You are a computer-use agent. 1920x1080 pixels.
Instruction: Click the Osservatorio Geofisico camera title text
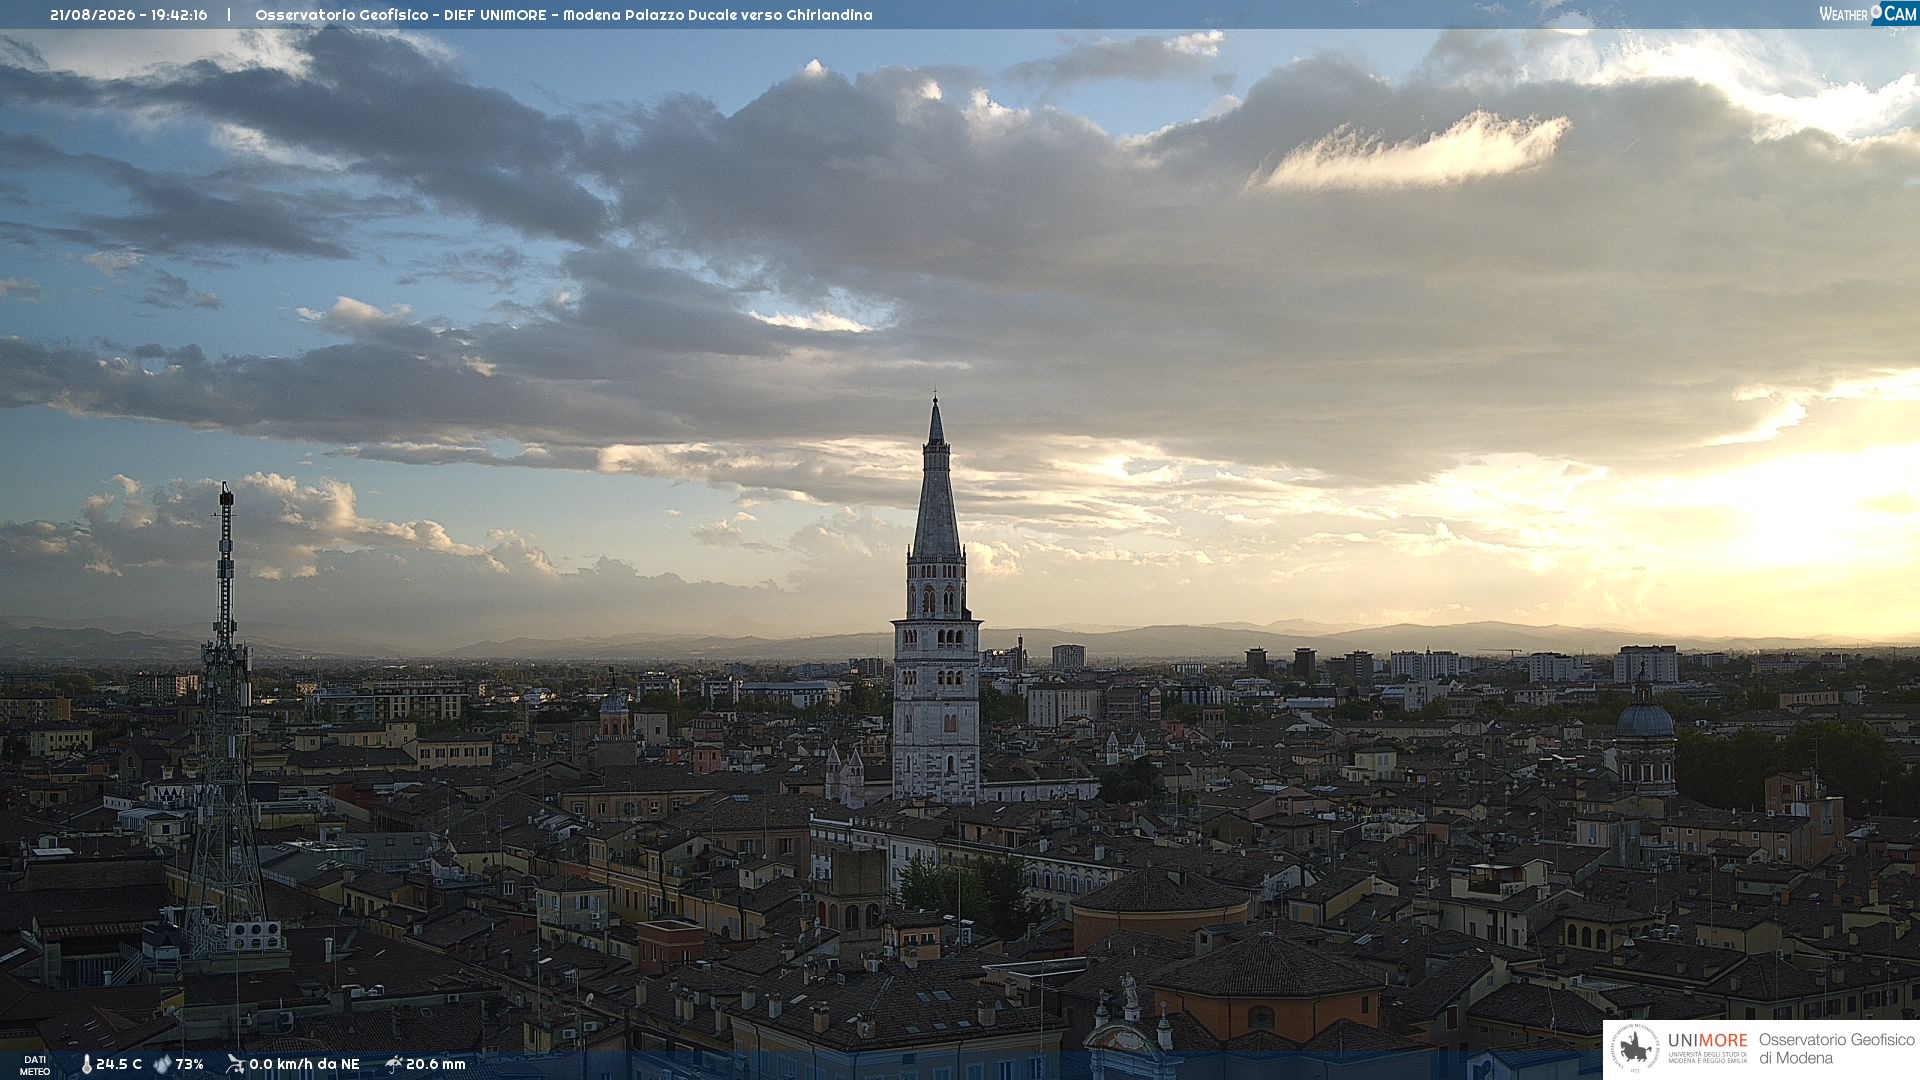[x=564, y=15]
